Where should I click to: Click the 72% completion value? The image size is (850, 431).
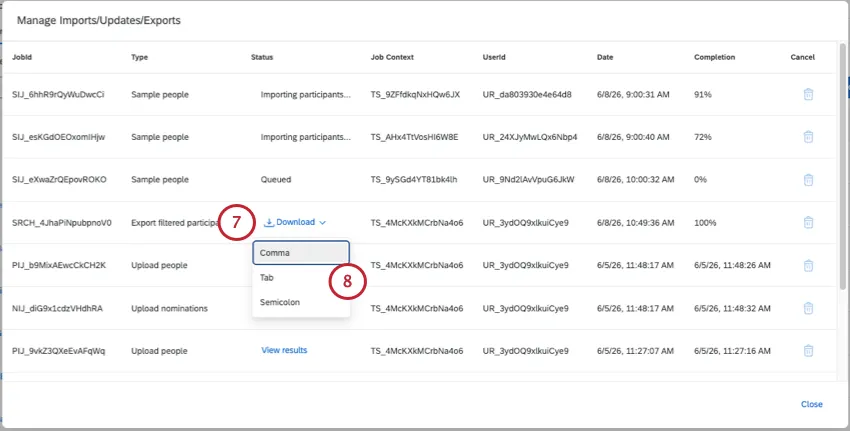pos(703,137)
